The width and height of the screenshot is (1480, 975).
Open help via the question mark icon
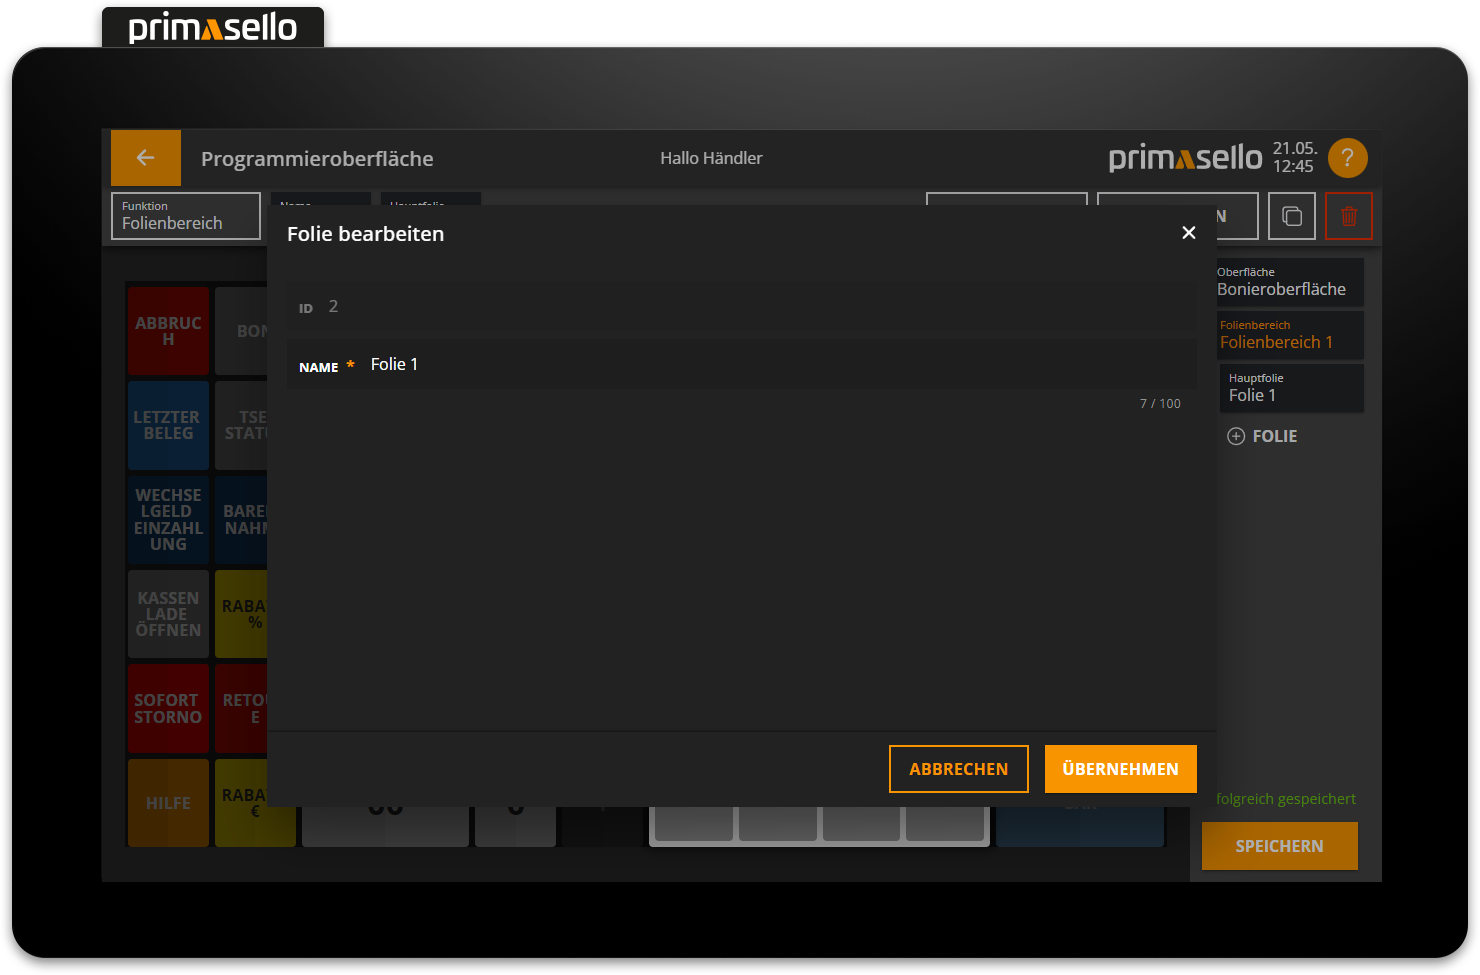point(1347,158)
